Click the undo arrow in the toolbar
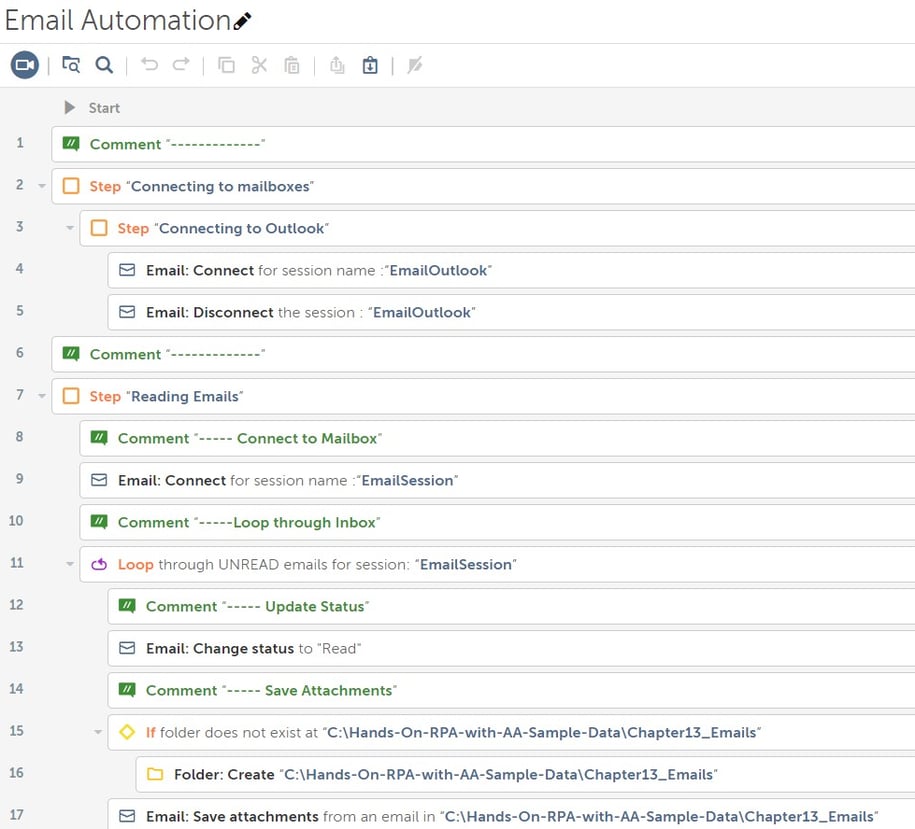The image size is (915, 829). 149,65
